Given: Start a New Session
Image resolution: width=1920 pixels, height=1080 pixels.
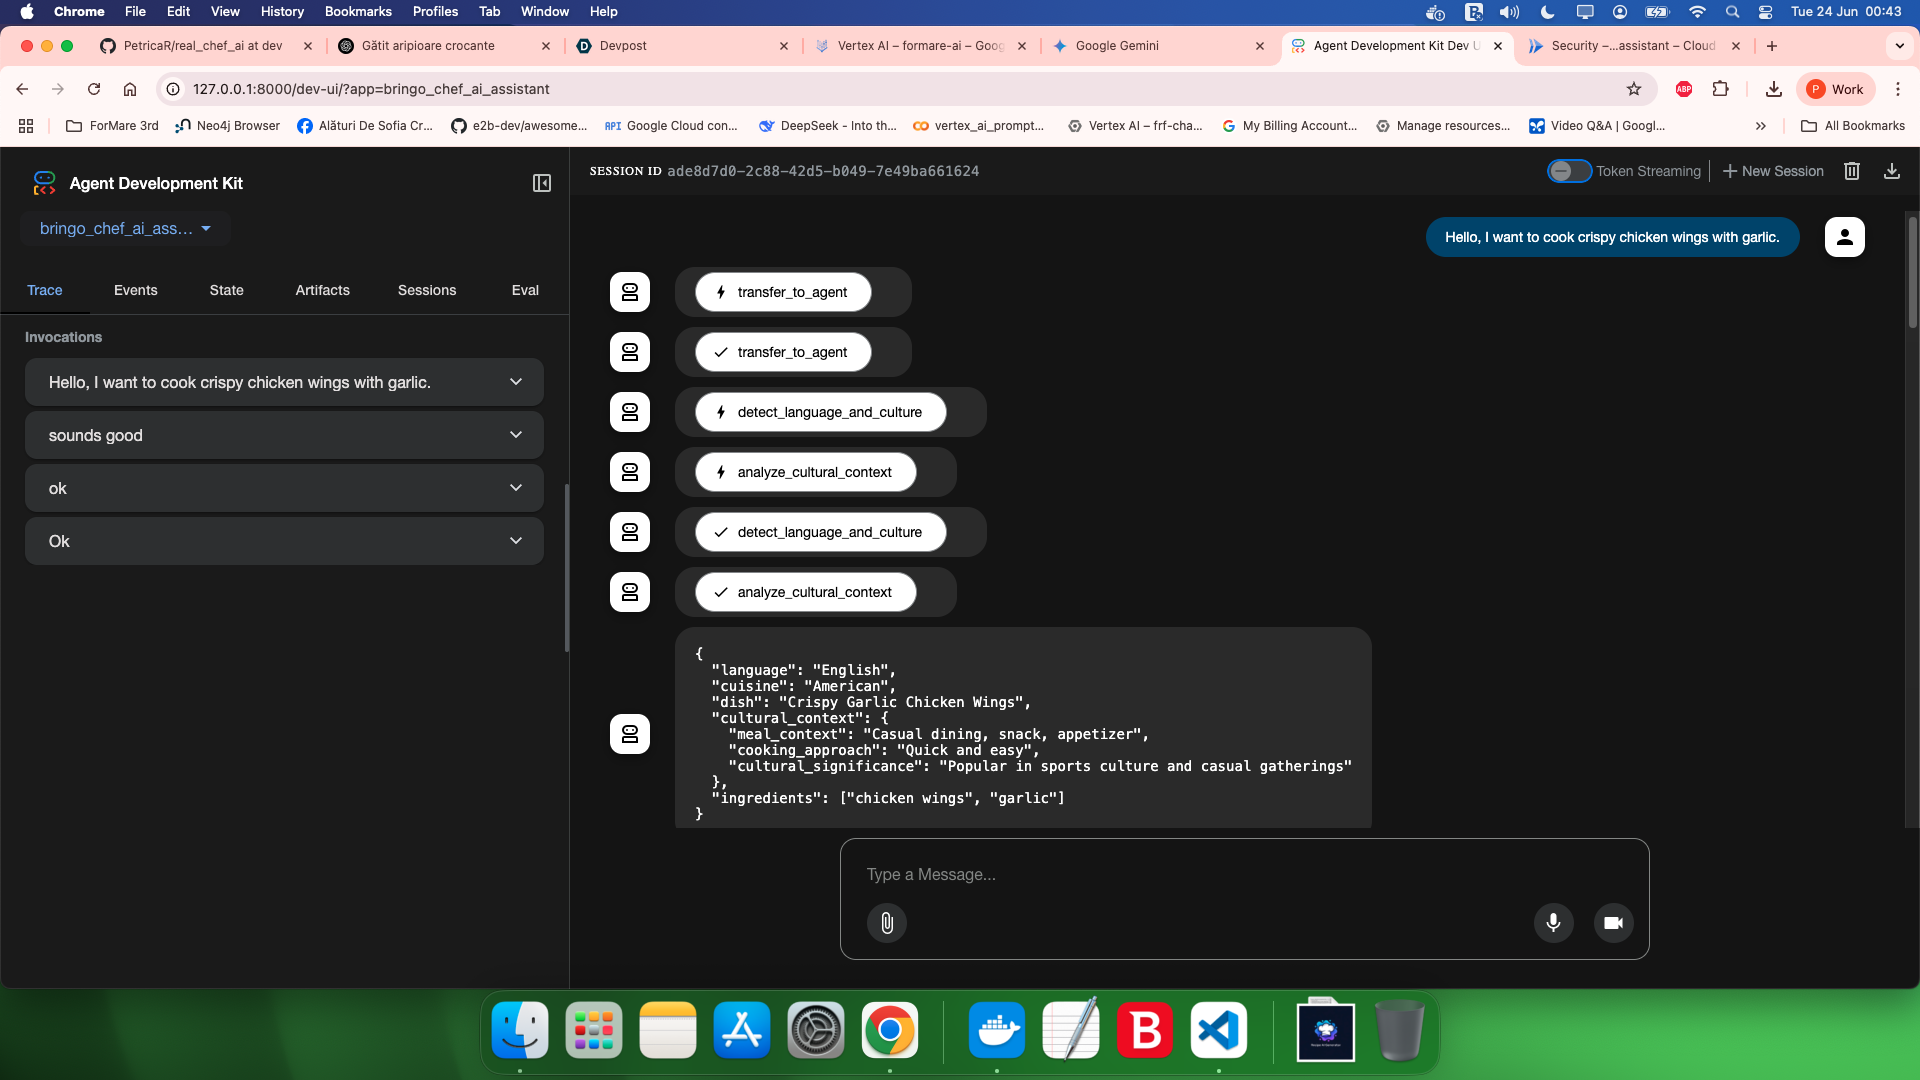Looking at the screenshot, I should pyautogui.click(x=1773, y=171).
